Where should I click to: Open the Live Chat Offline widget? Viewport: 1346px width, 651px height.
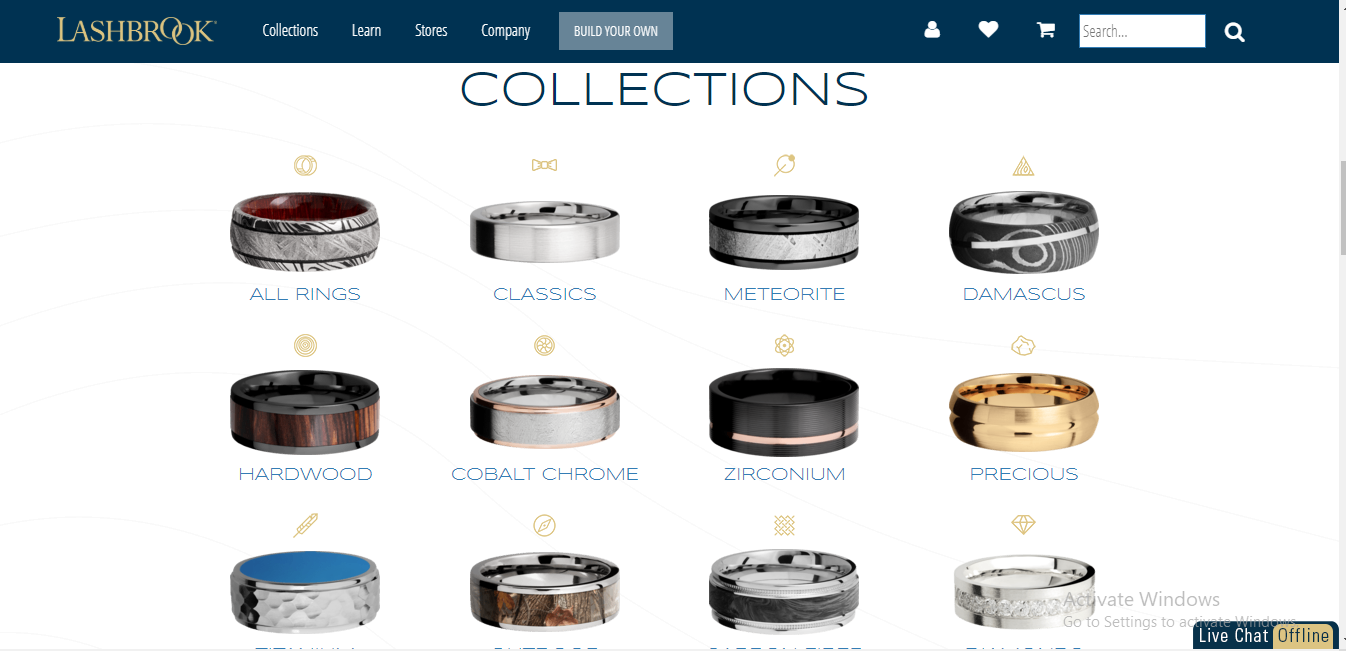click(x=1265, y=636)
